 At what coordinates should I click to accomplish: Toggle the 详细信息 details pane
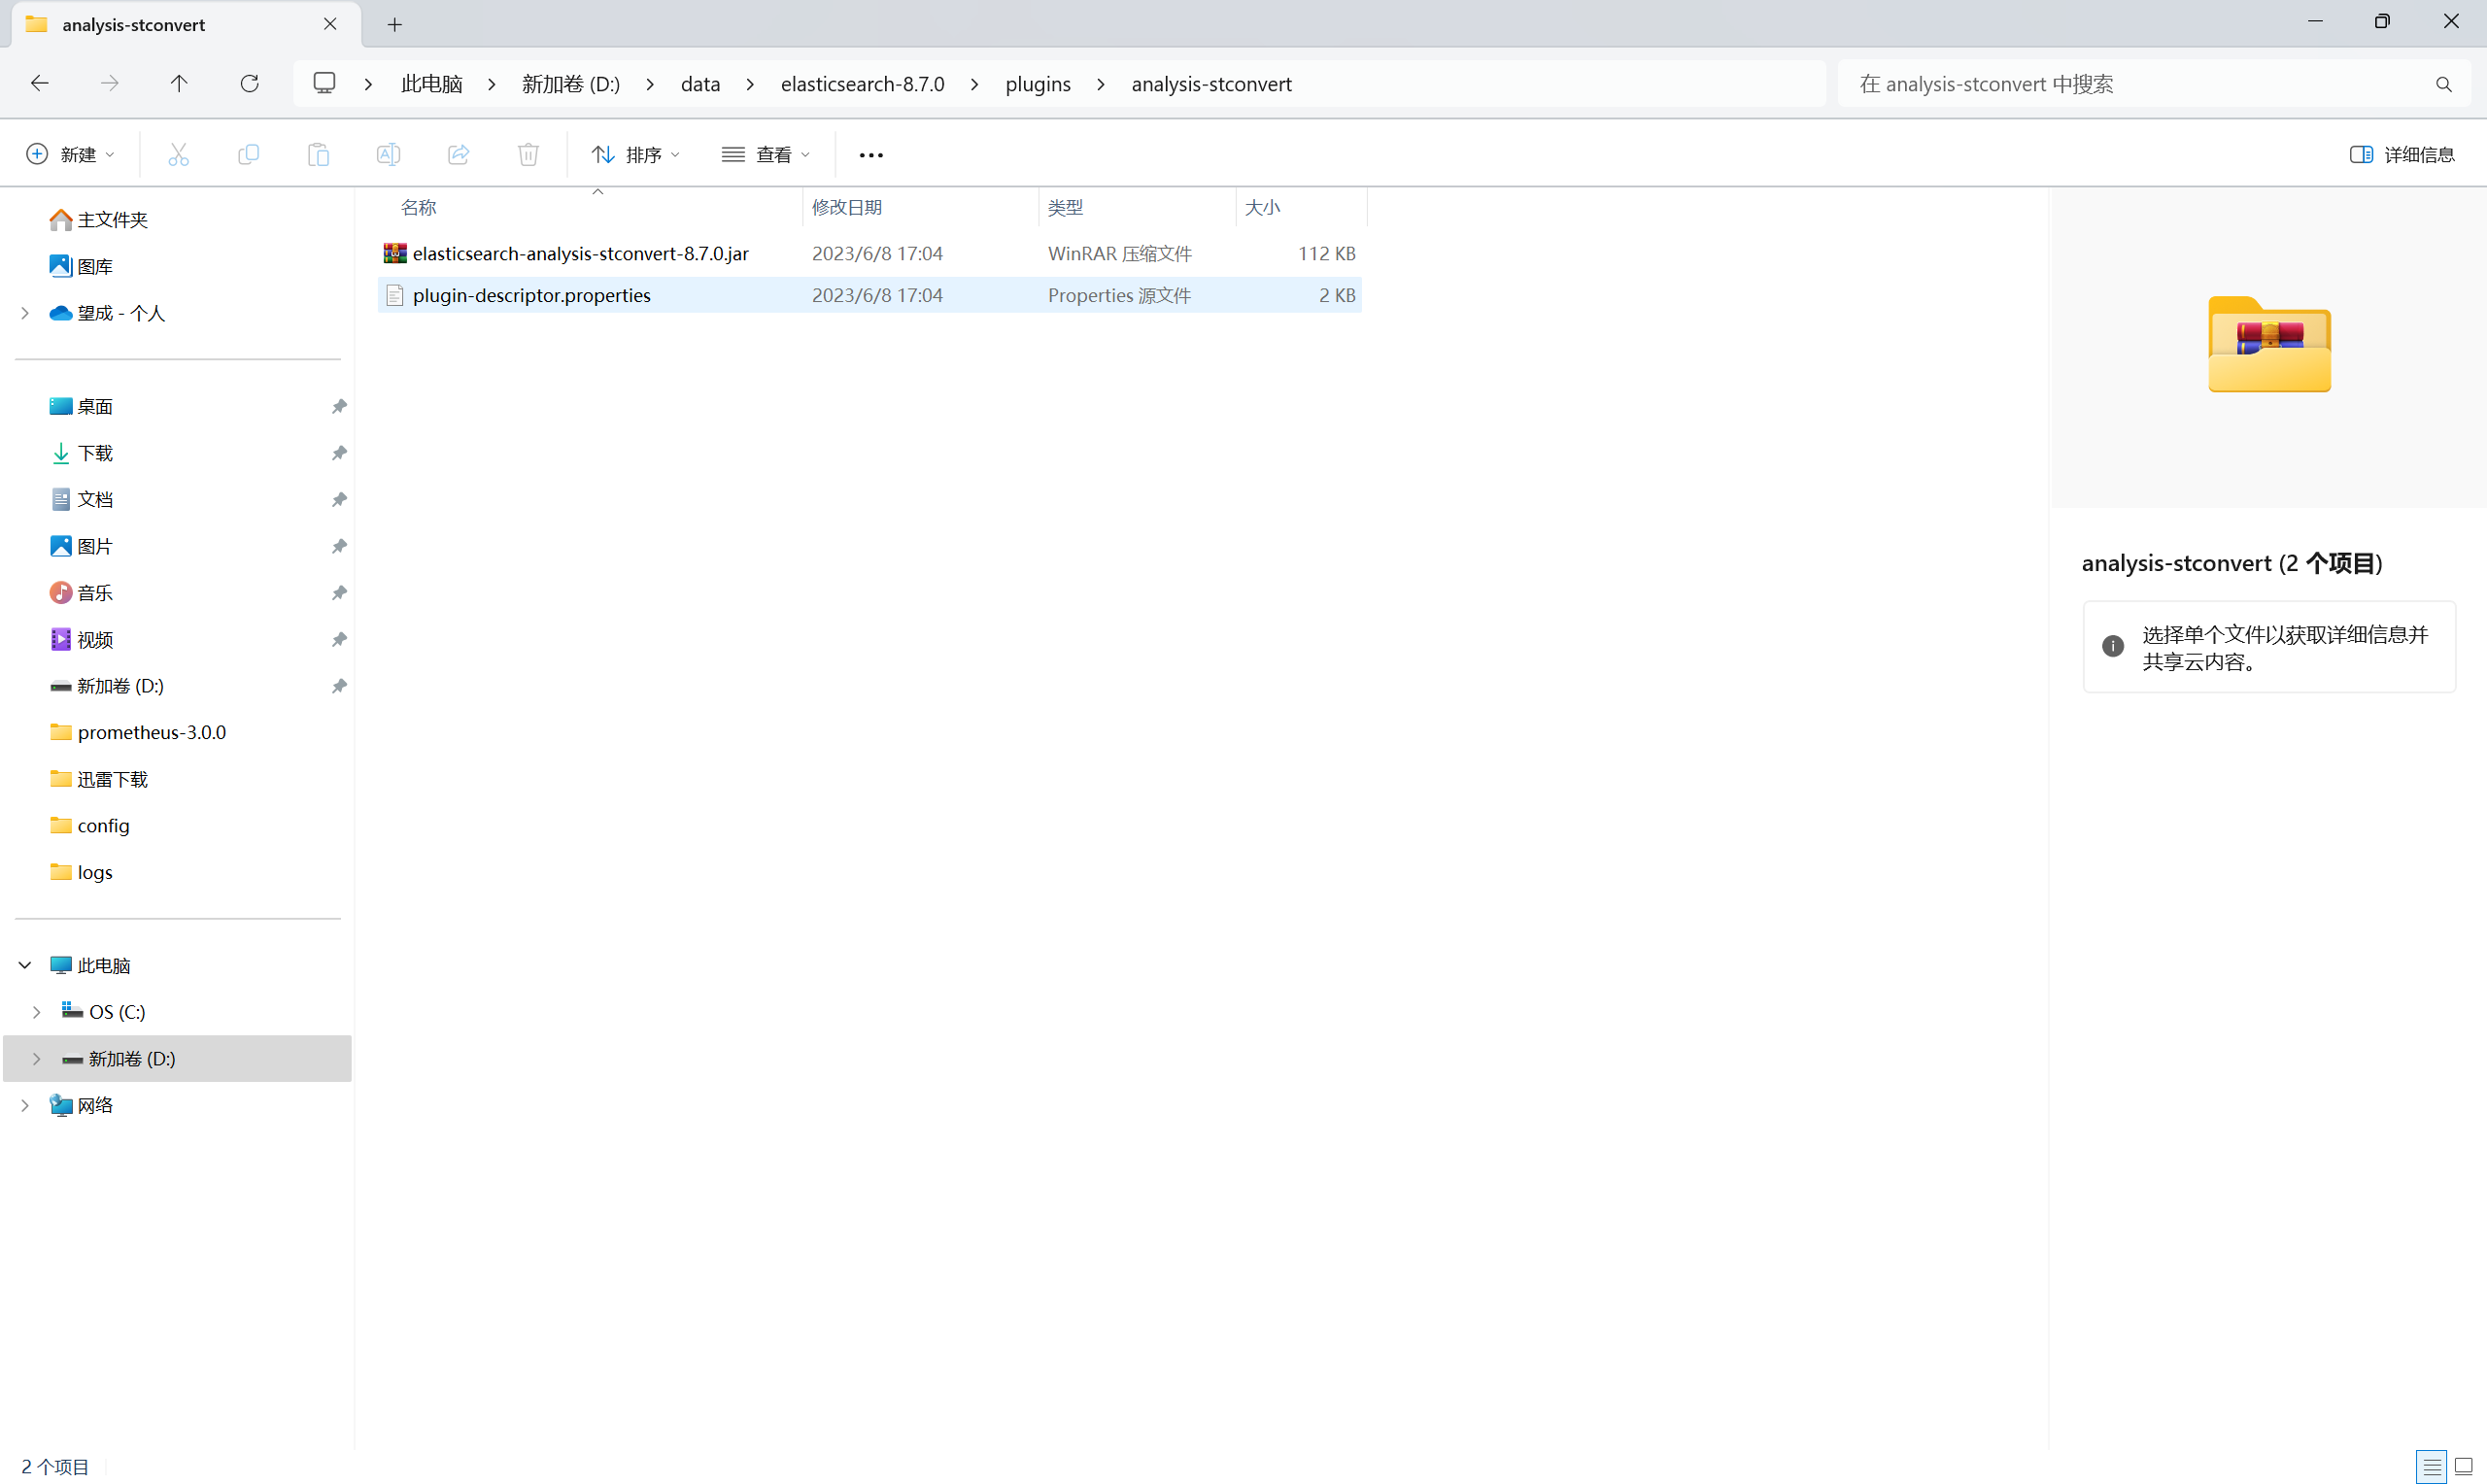point(2402,154)
